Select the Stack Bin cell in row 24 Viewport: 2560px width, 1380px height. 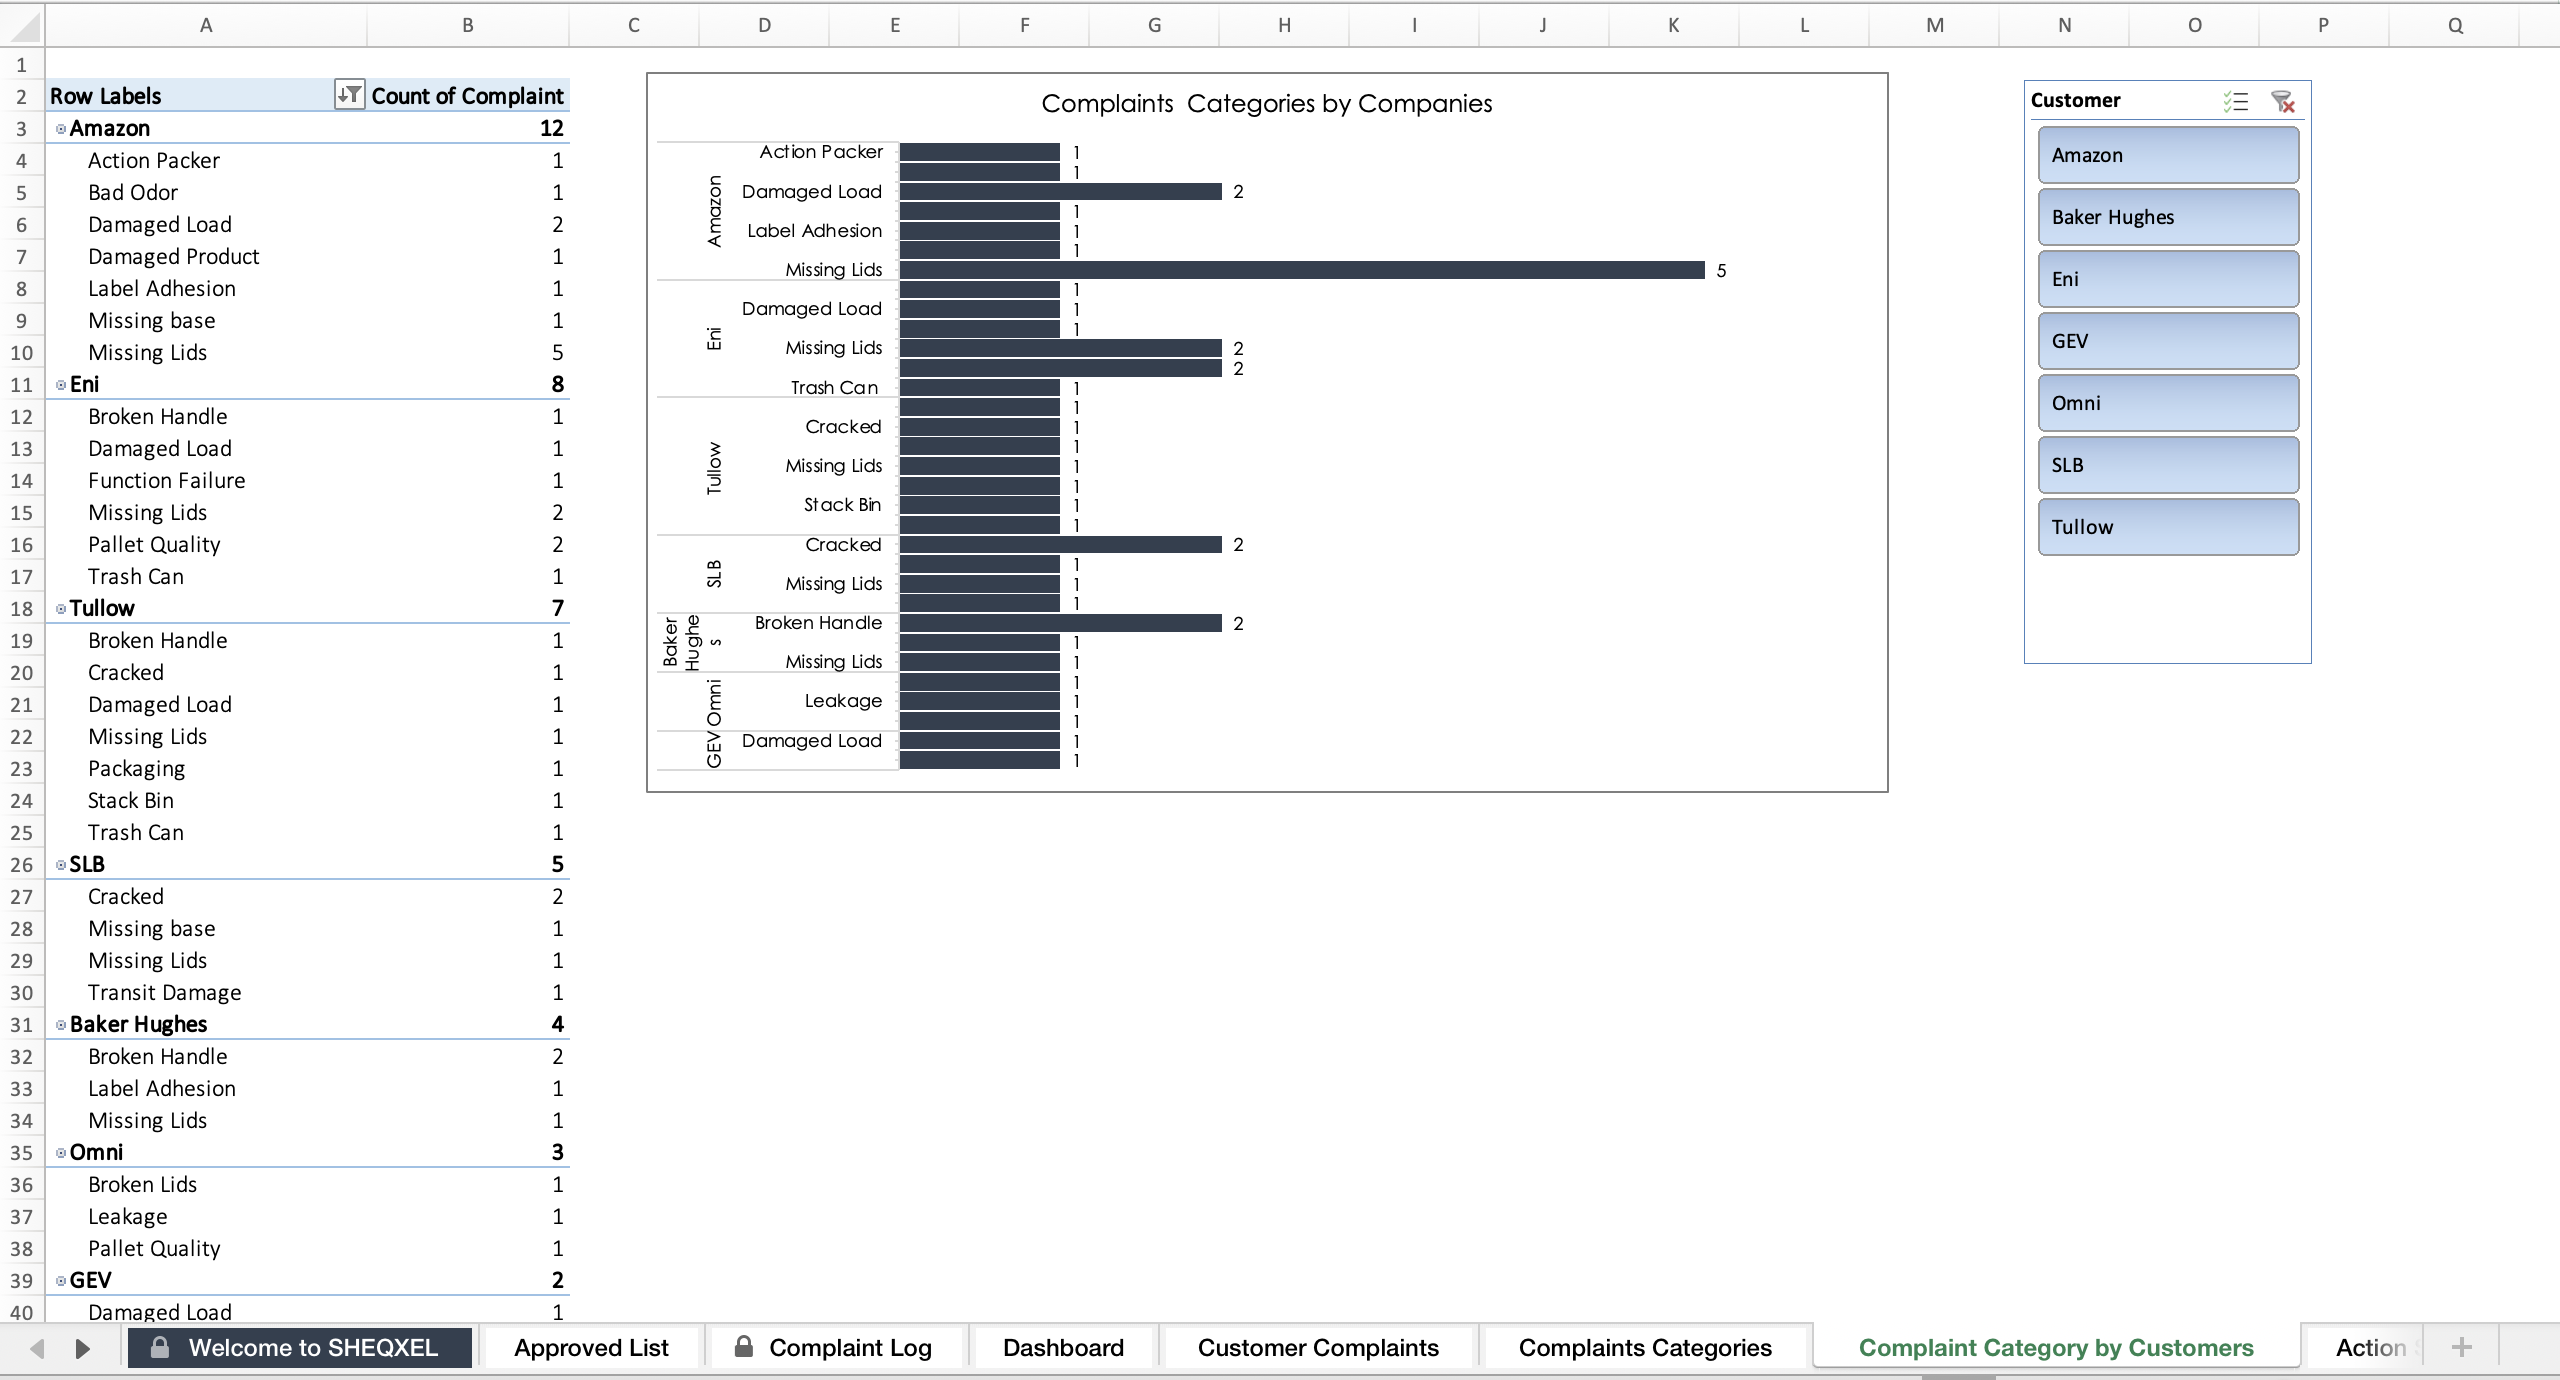[x=206, y=800]
